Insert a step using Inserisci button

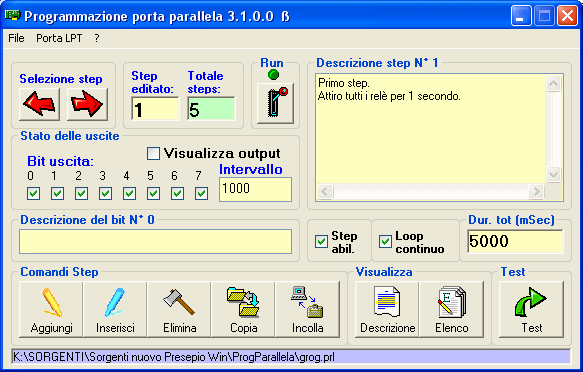[115, 309]
